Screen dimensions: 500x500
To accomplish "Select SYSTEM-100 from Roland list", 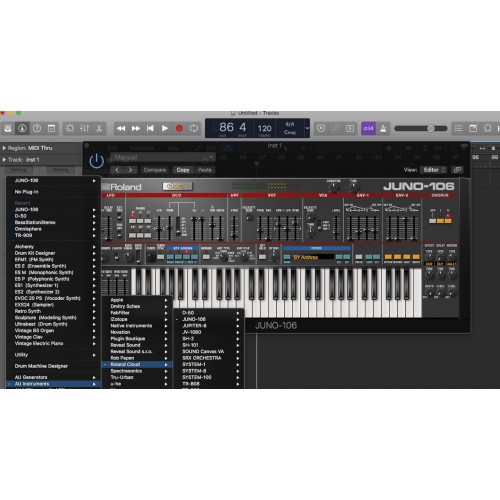I will 209,377.
